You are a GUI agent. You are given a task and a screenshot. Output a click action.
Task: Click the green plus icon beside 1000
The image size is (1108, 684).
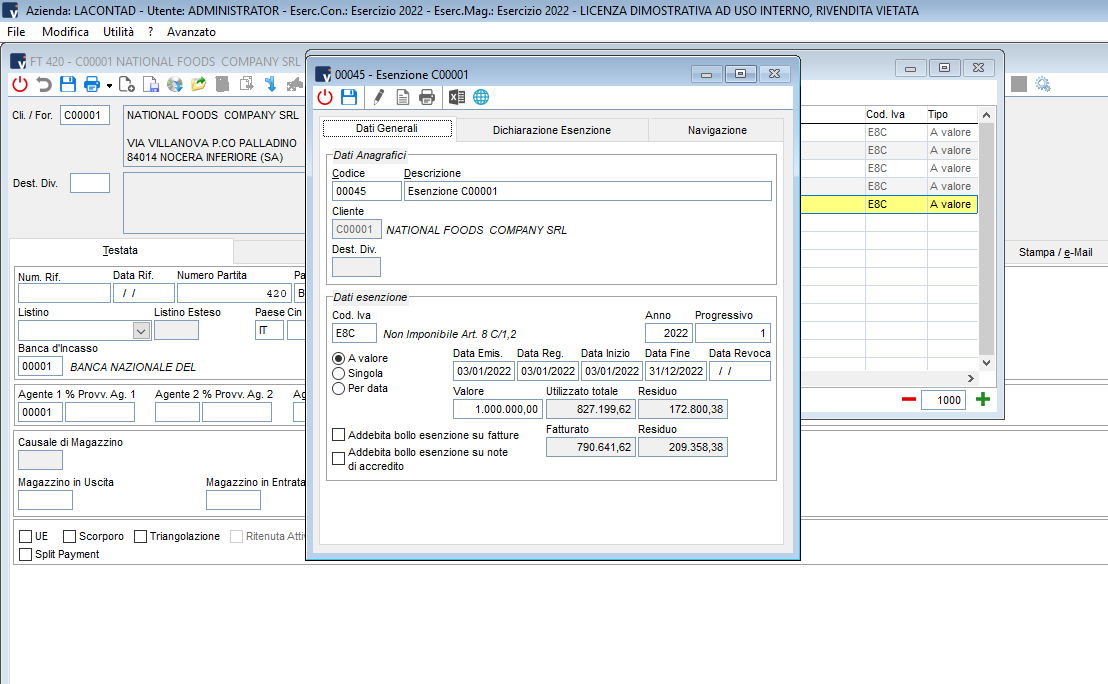[x=983, y=400]
